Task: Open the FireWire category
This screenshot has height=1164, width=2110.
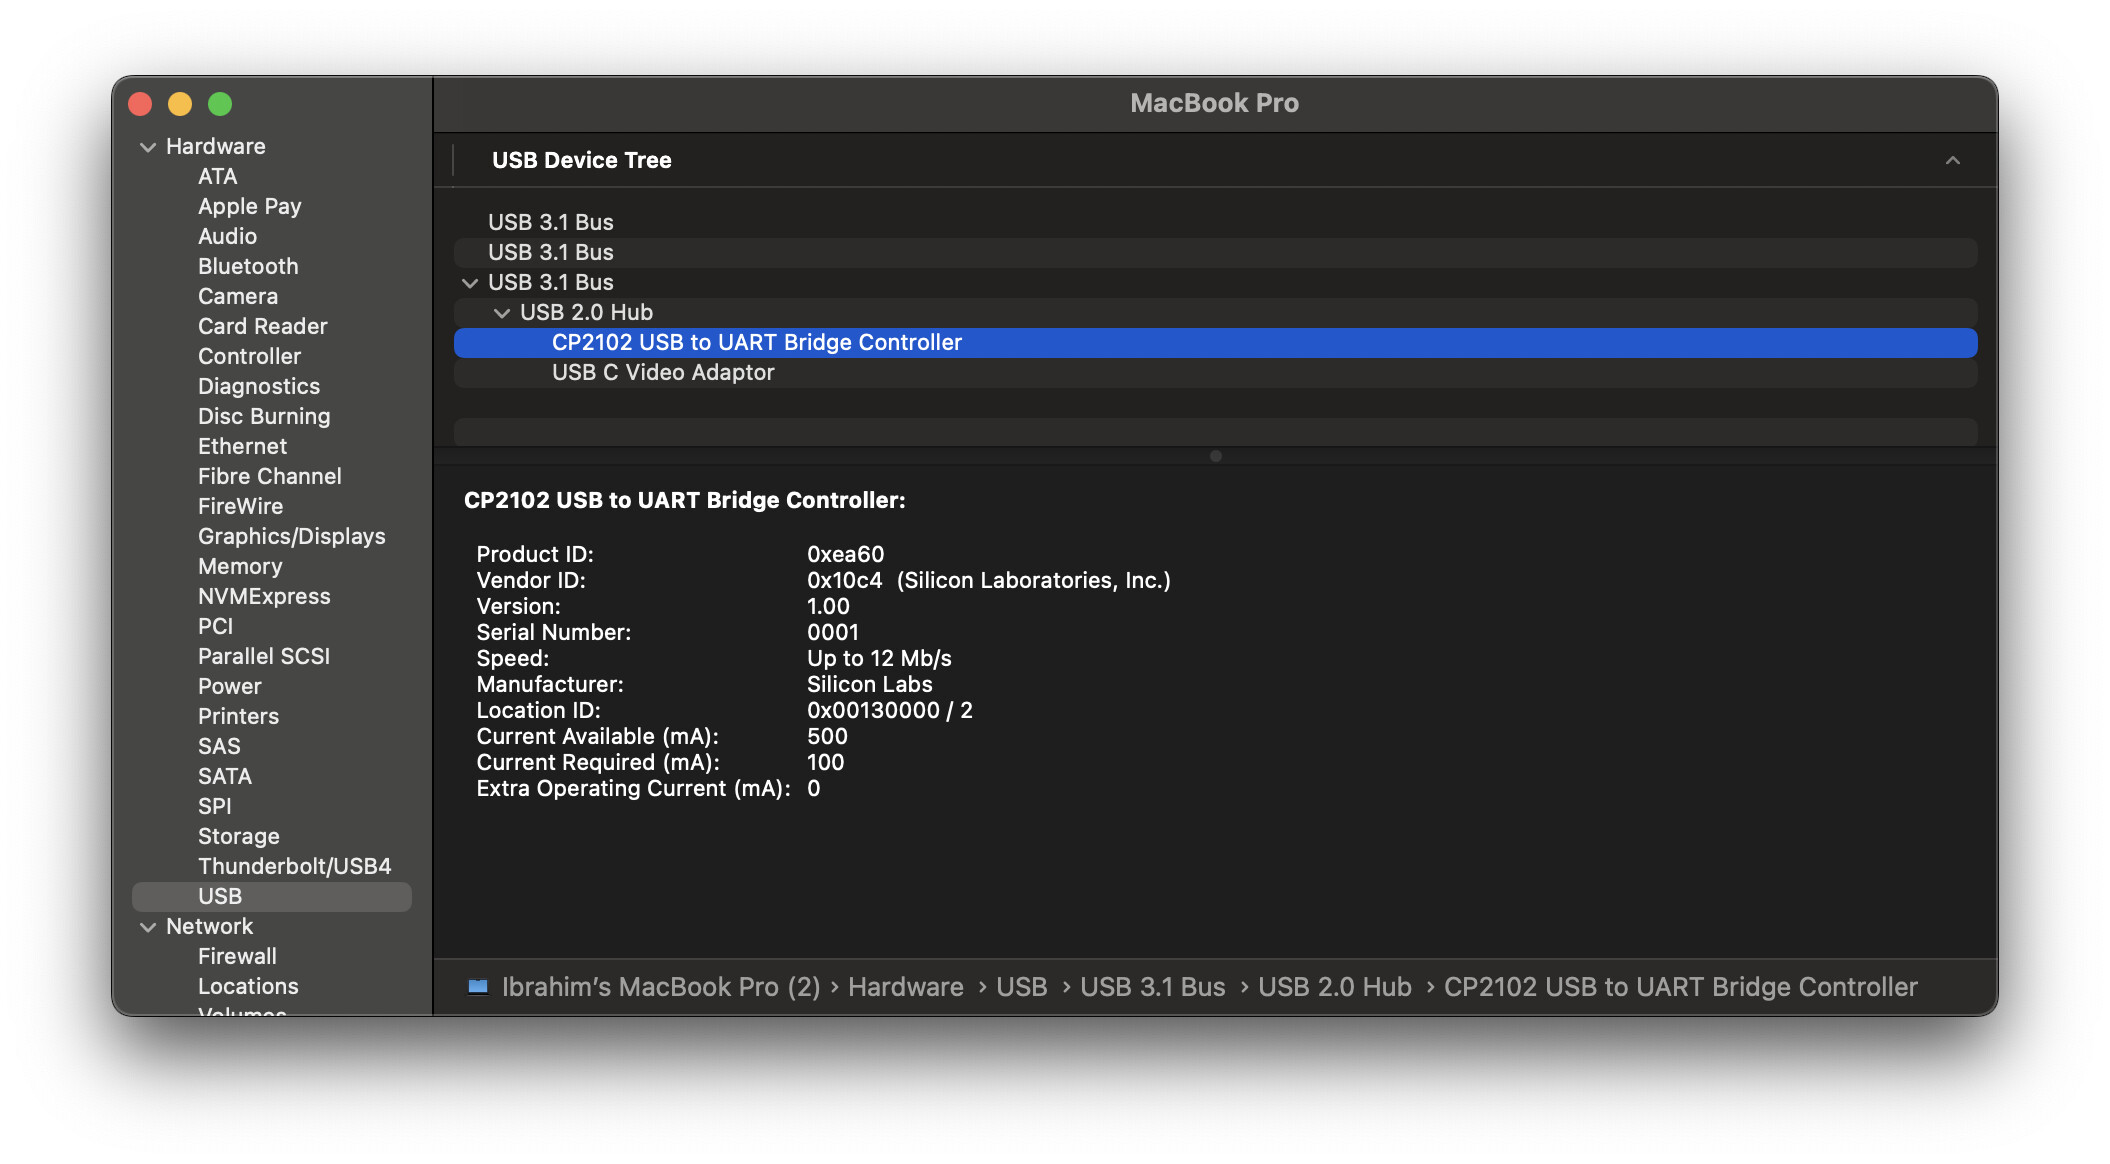Action: point(240,506)
